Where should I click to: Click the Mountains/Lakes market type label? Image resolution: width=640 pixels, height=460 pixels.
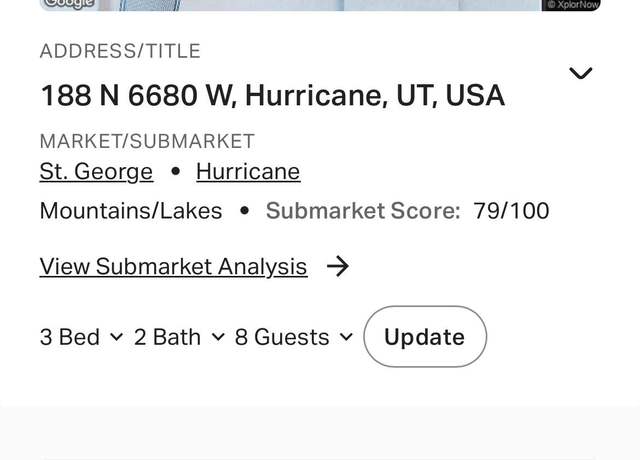click(x=131, y=211)
